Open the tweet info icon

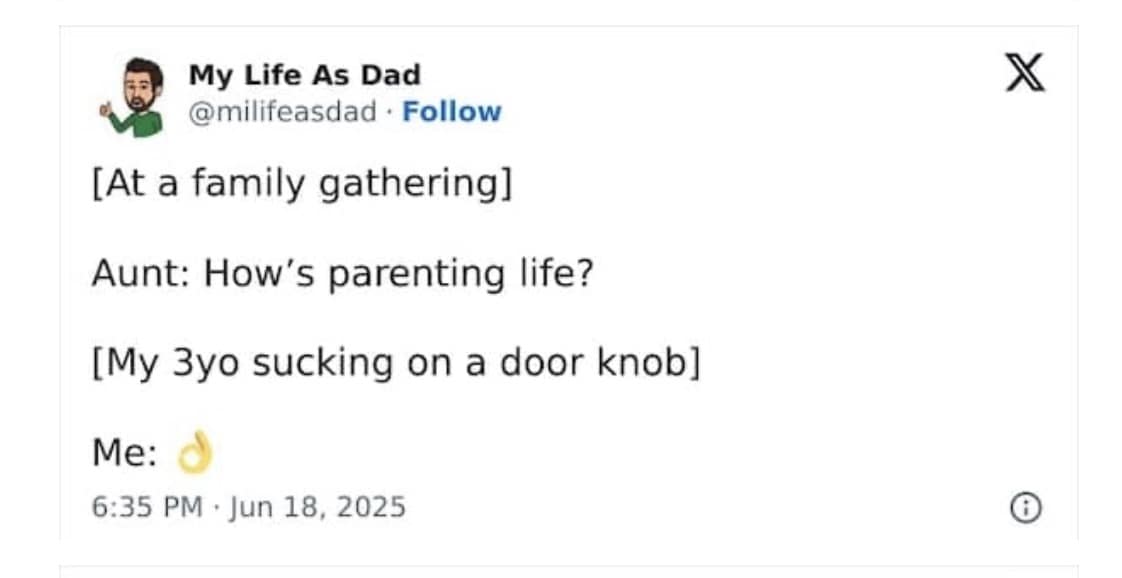(x=1023, y=508)
